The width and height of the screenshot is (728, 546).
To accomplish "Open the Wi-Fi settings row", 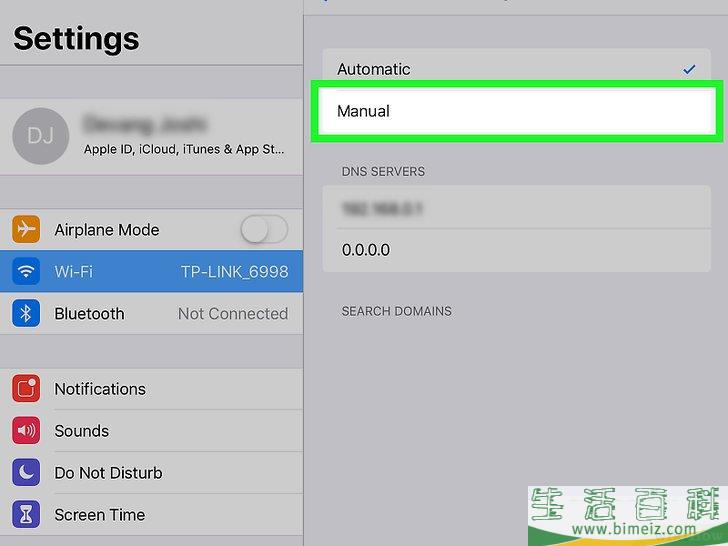I will point(151,271).
